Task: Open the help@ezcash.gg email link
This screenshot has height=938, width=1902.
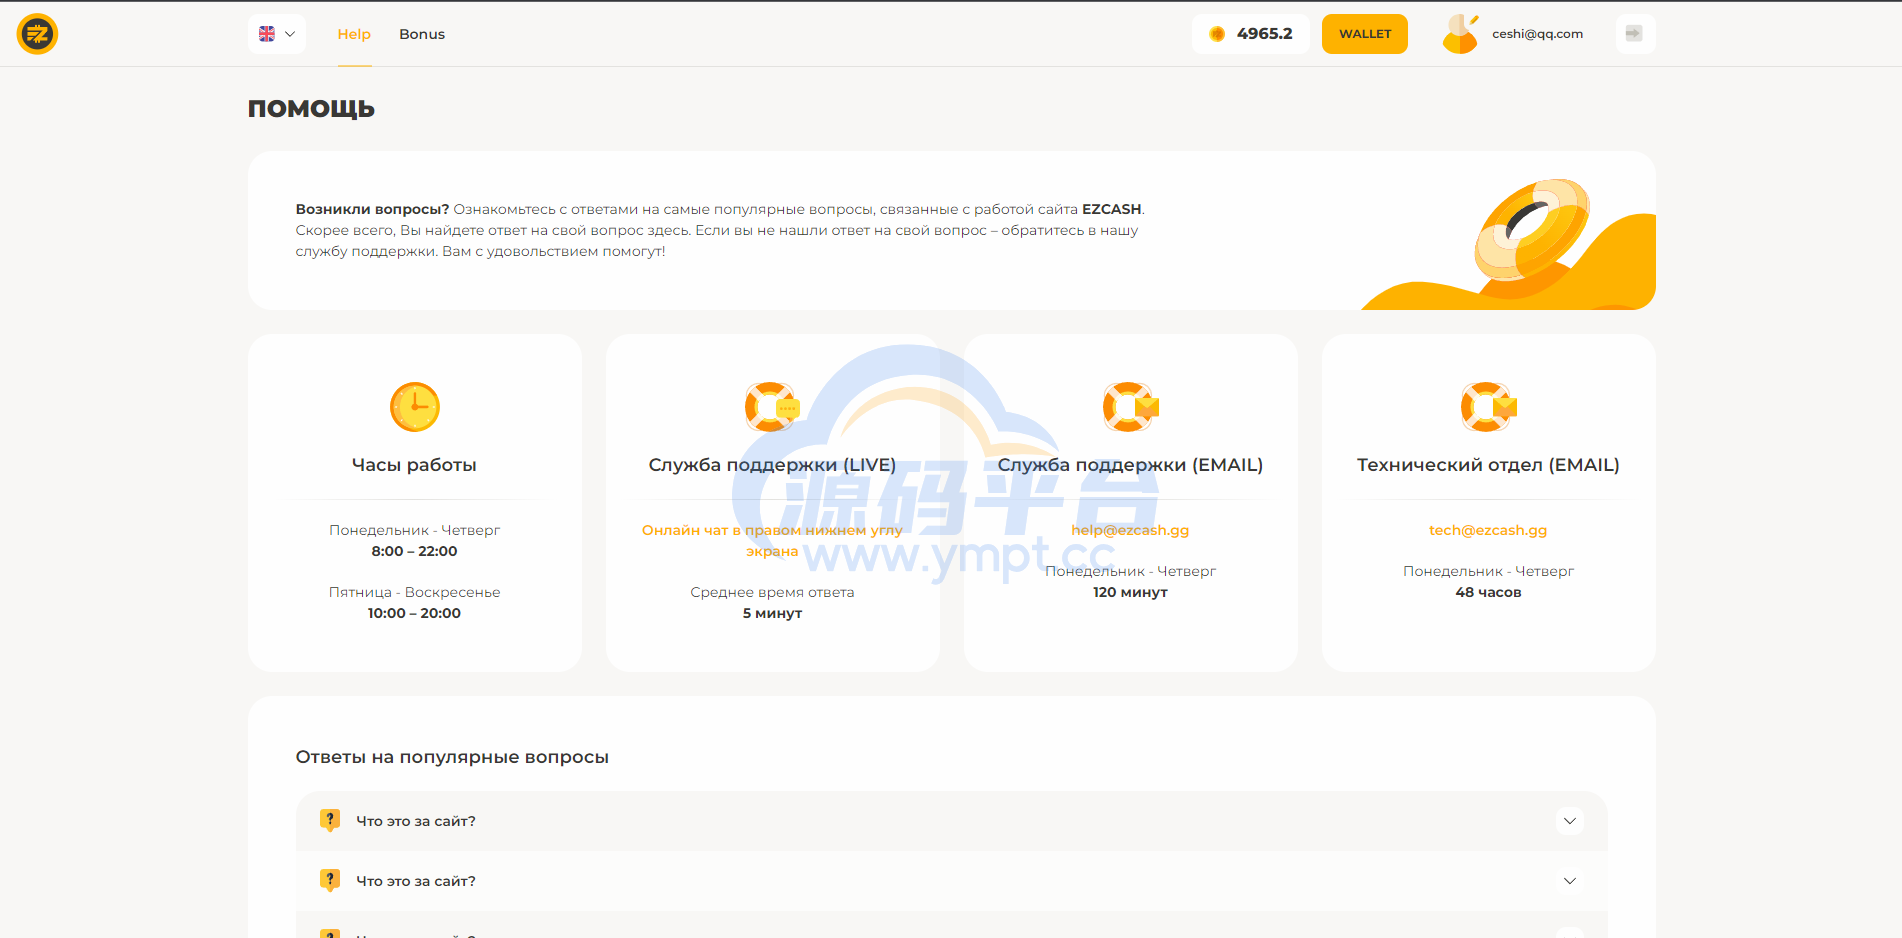Action: point(1130,530)
